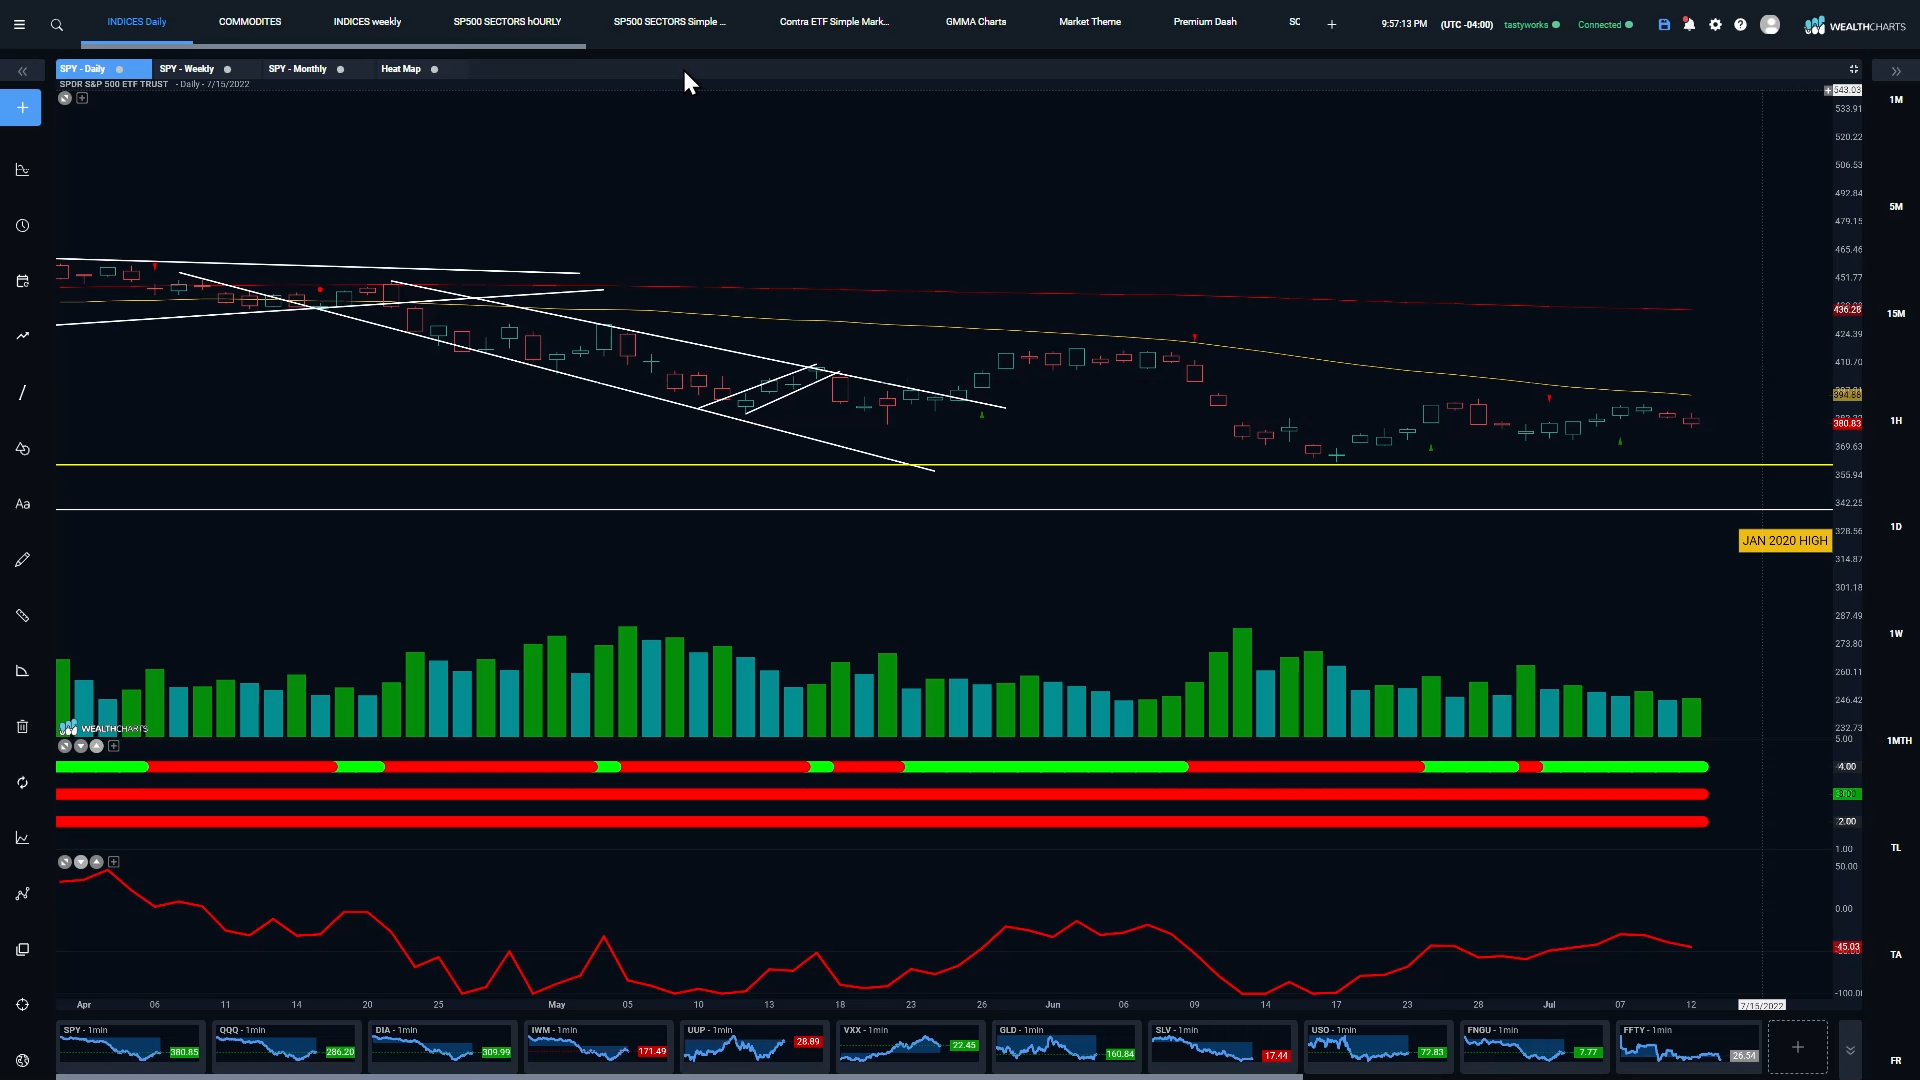The width and height of the screenshot is (1920, 1080).
Task: Open the user profile avatar
Action: coord(1770,25)
